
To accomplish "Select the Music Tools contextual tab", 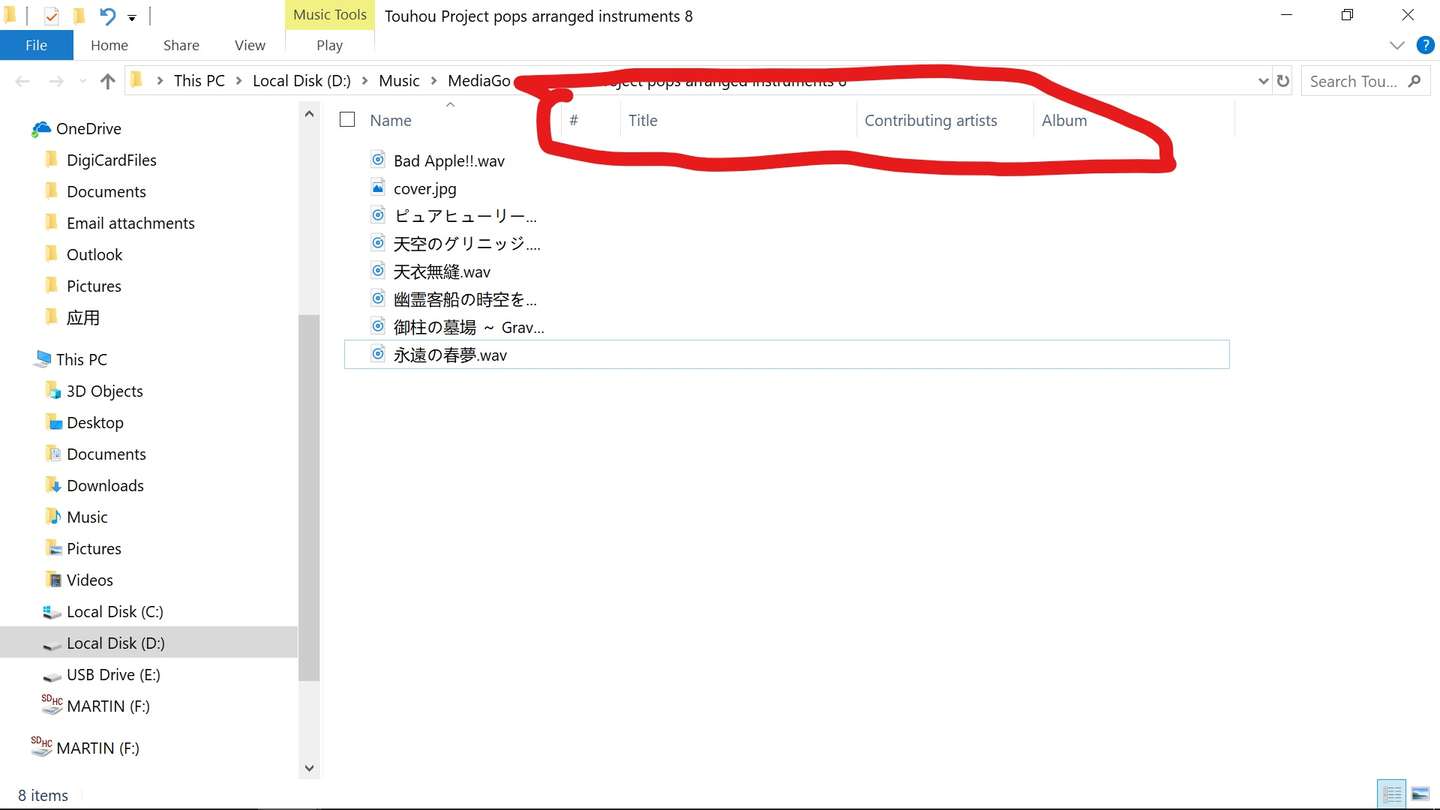I will (x=330, y=15).
